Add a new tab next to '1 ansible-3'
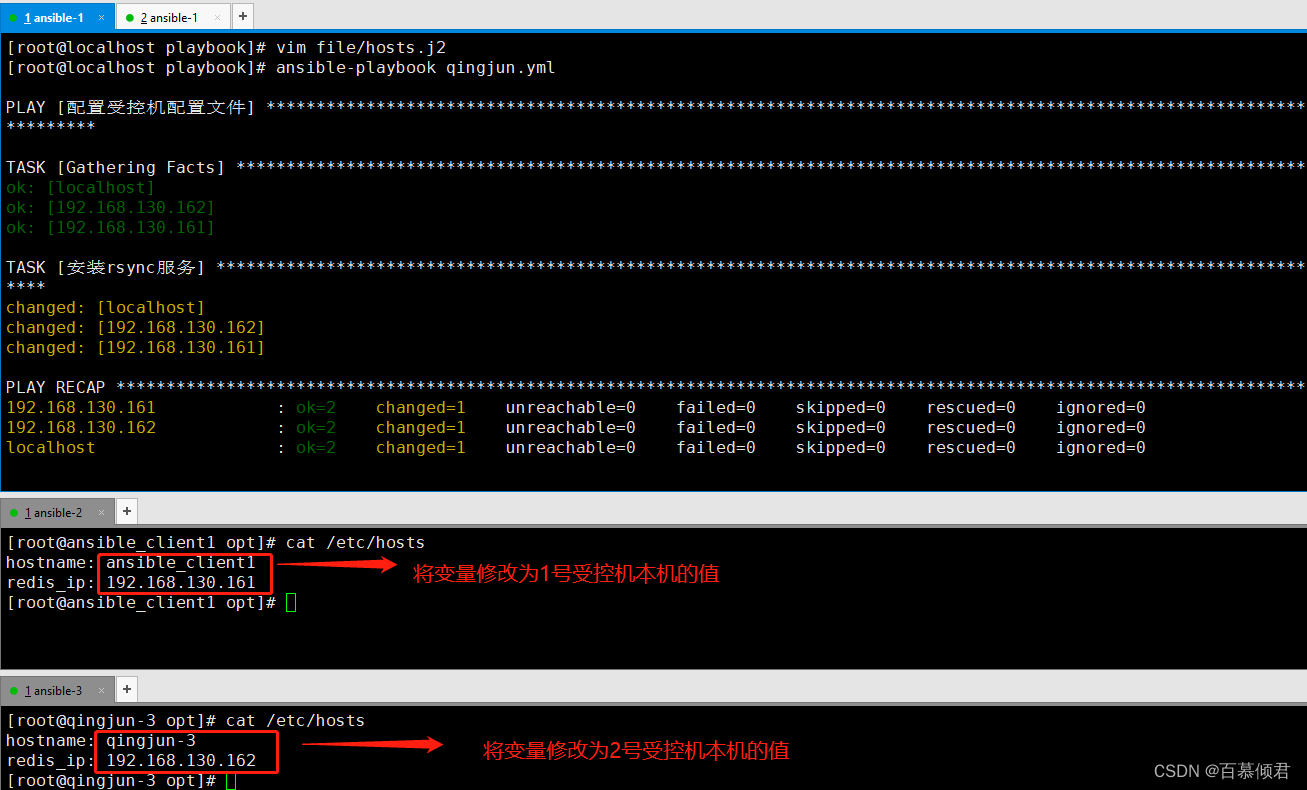The image size is (1307, 790). click(127, 690)
